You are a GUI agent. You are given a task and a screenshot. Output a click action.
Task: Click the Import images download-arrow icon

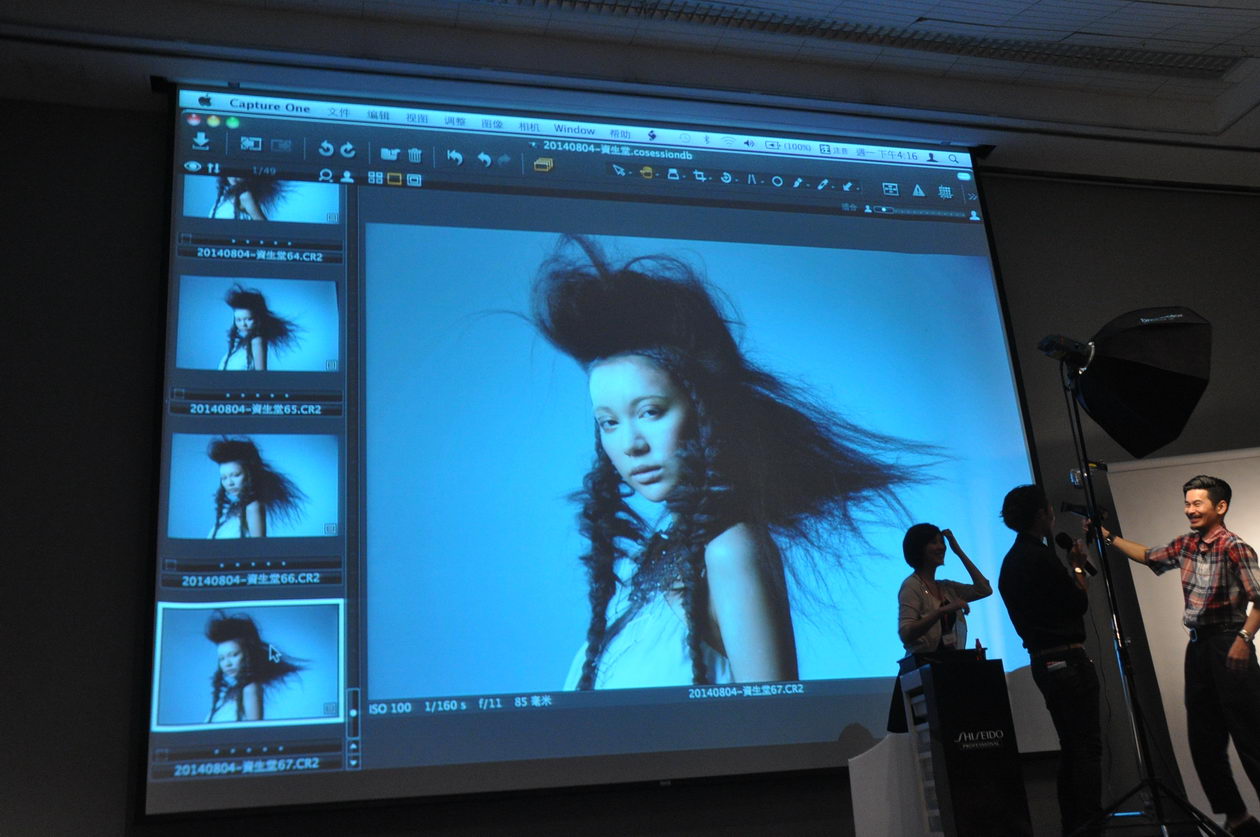tap(201, 141)
